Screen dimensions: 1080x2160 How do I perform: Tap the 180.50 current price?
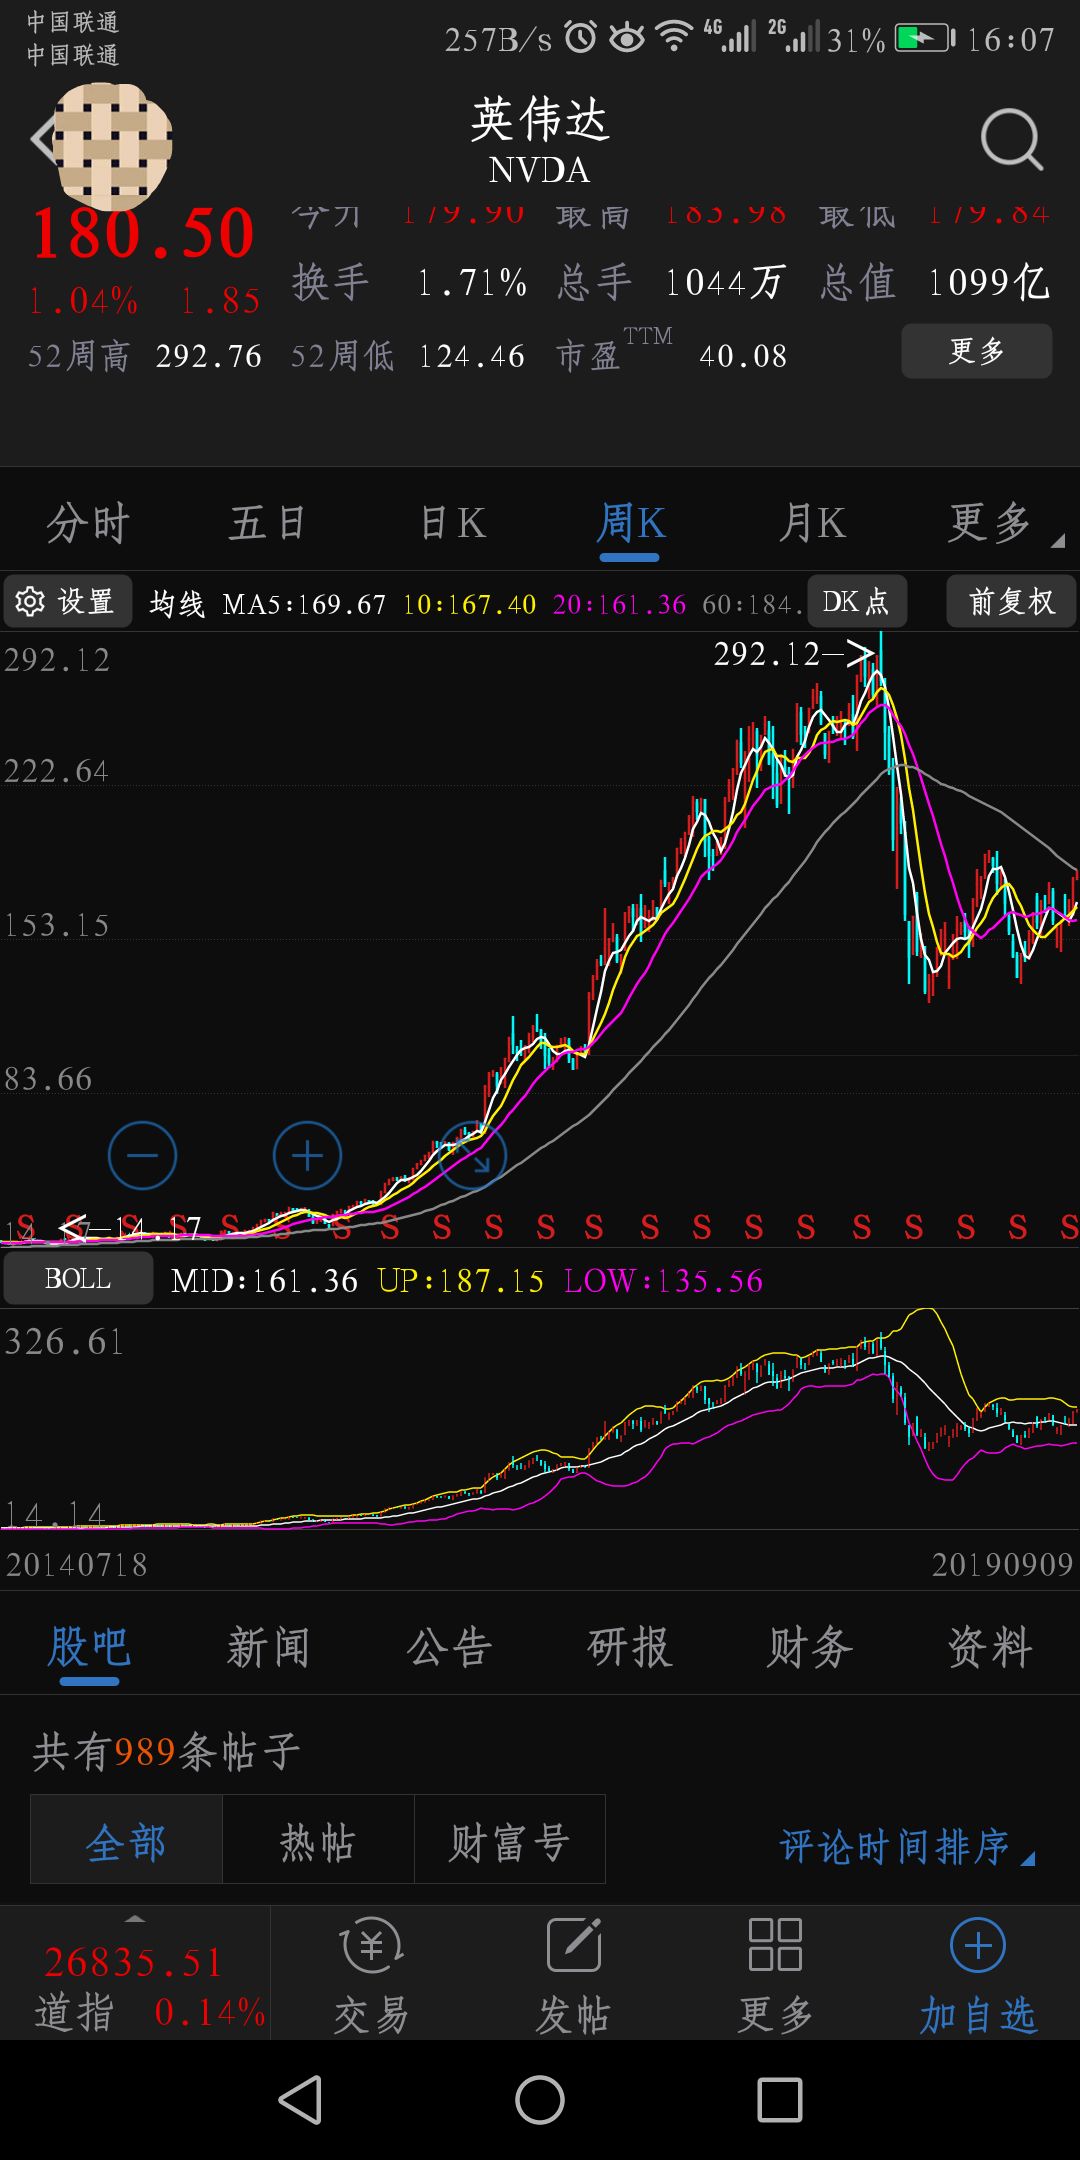point(143,234)
